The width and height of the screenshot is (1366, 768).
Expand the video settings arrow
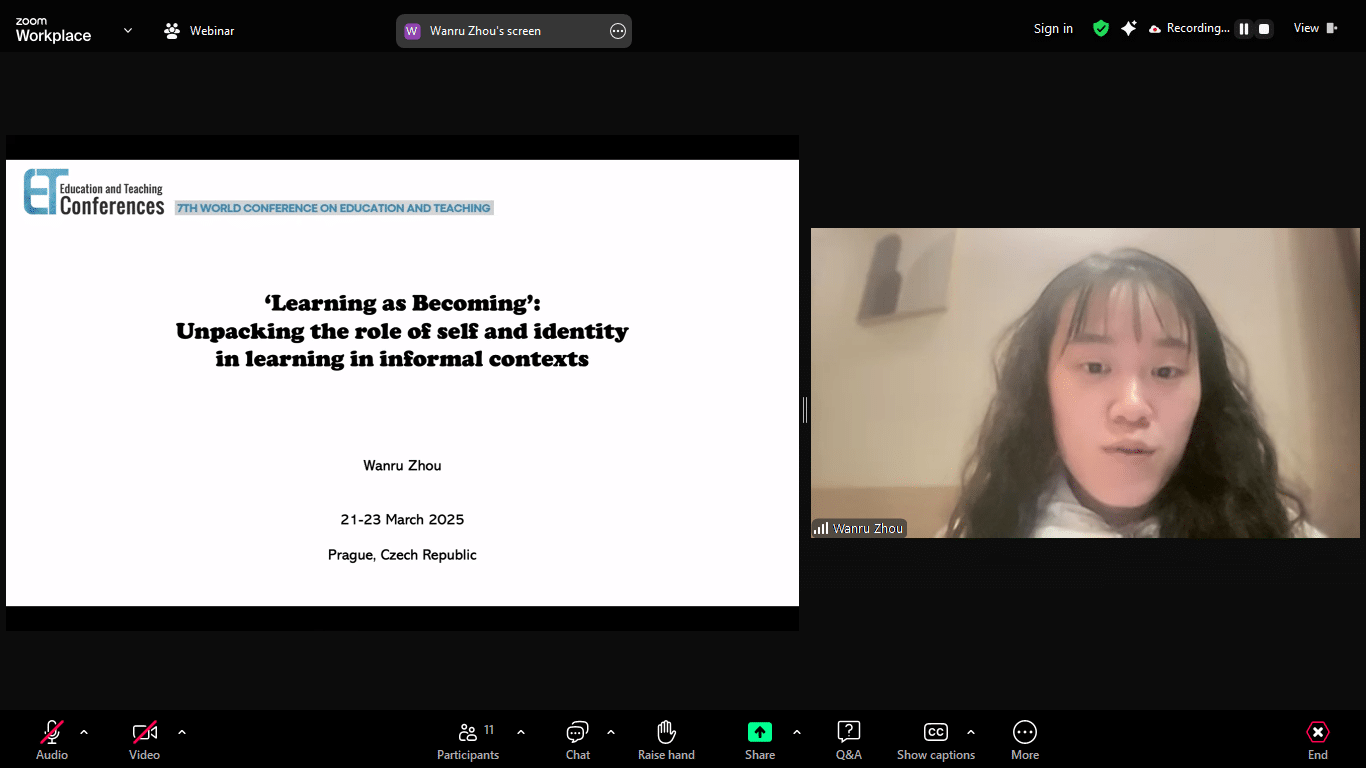[x=182, y=732]
